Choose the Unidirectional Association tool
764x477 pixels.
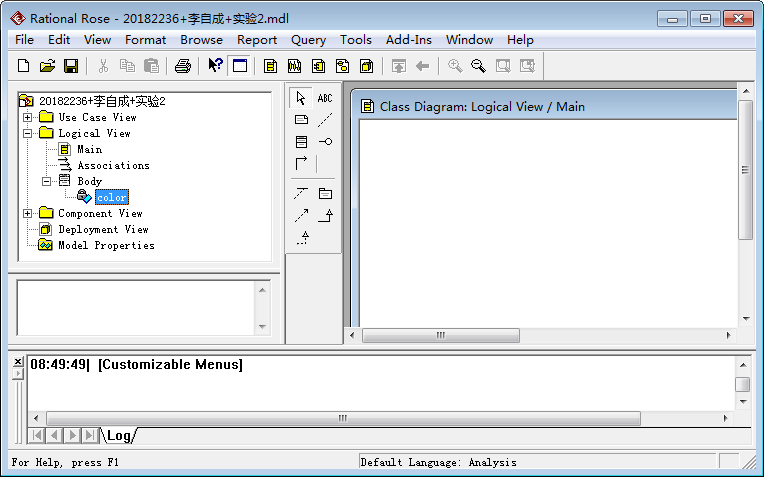pyautogui.click(x=301, y=163)
